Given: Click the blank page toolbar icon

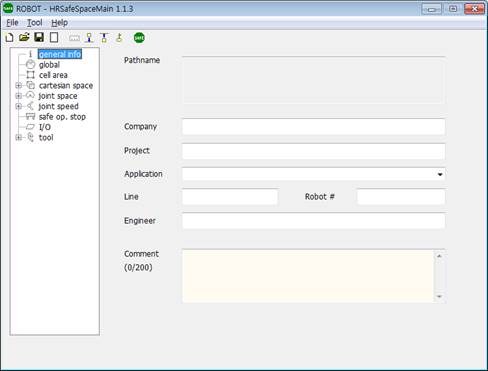Looking at the screenshot, I should click(54, 37).
